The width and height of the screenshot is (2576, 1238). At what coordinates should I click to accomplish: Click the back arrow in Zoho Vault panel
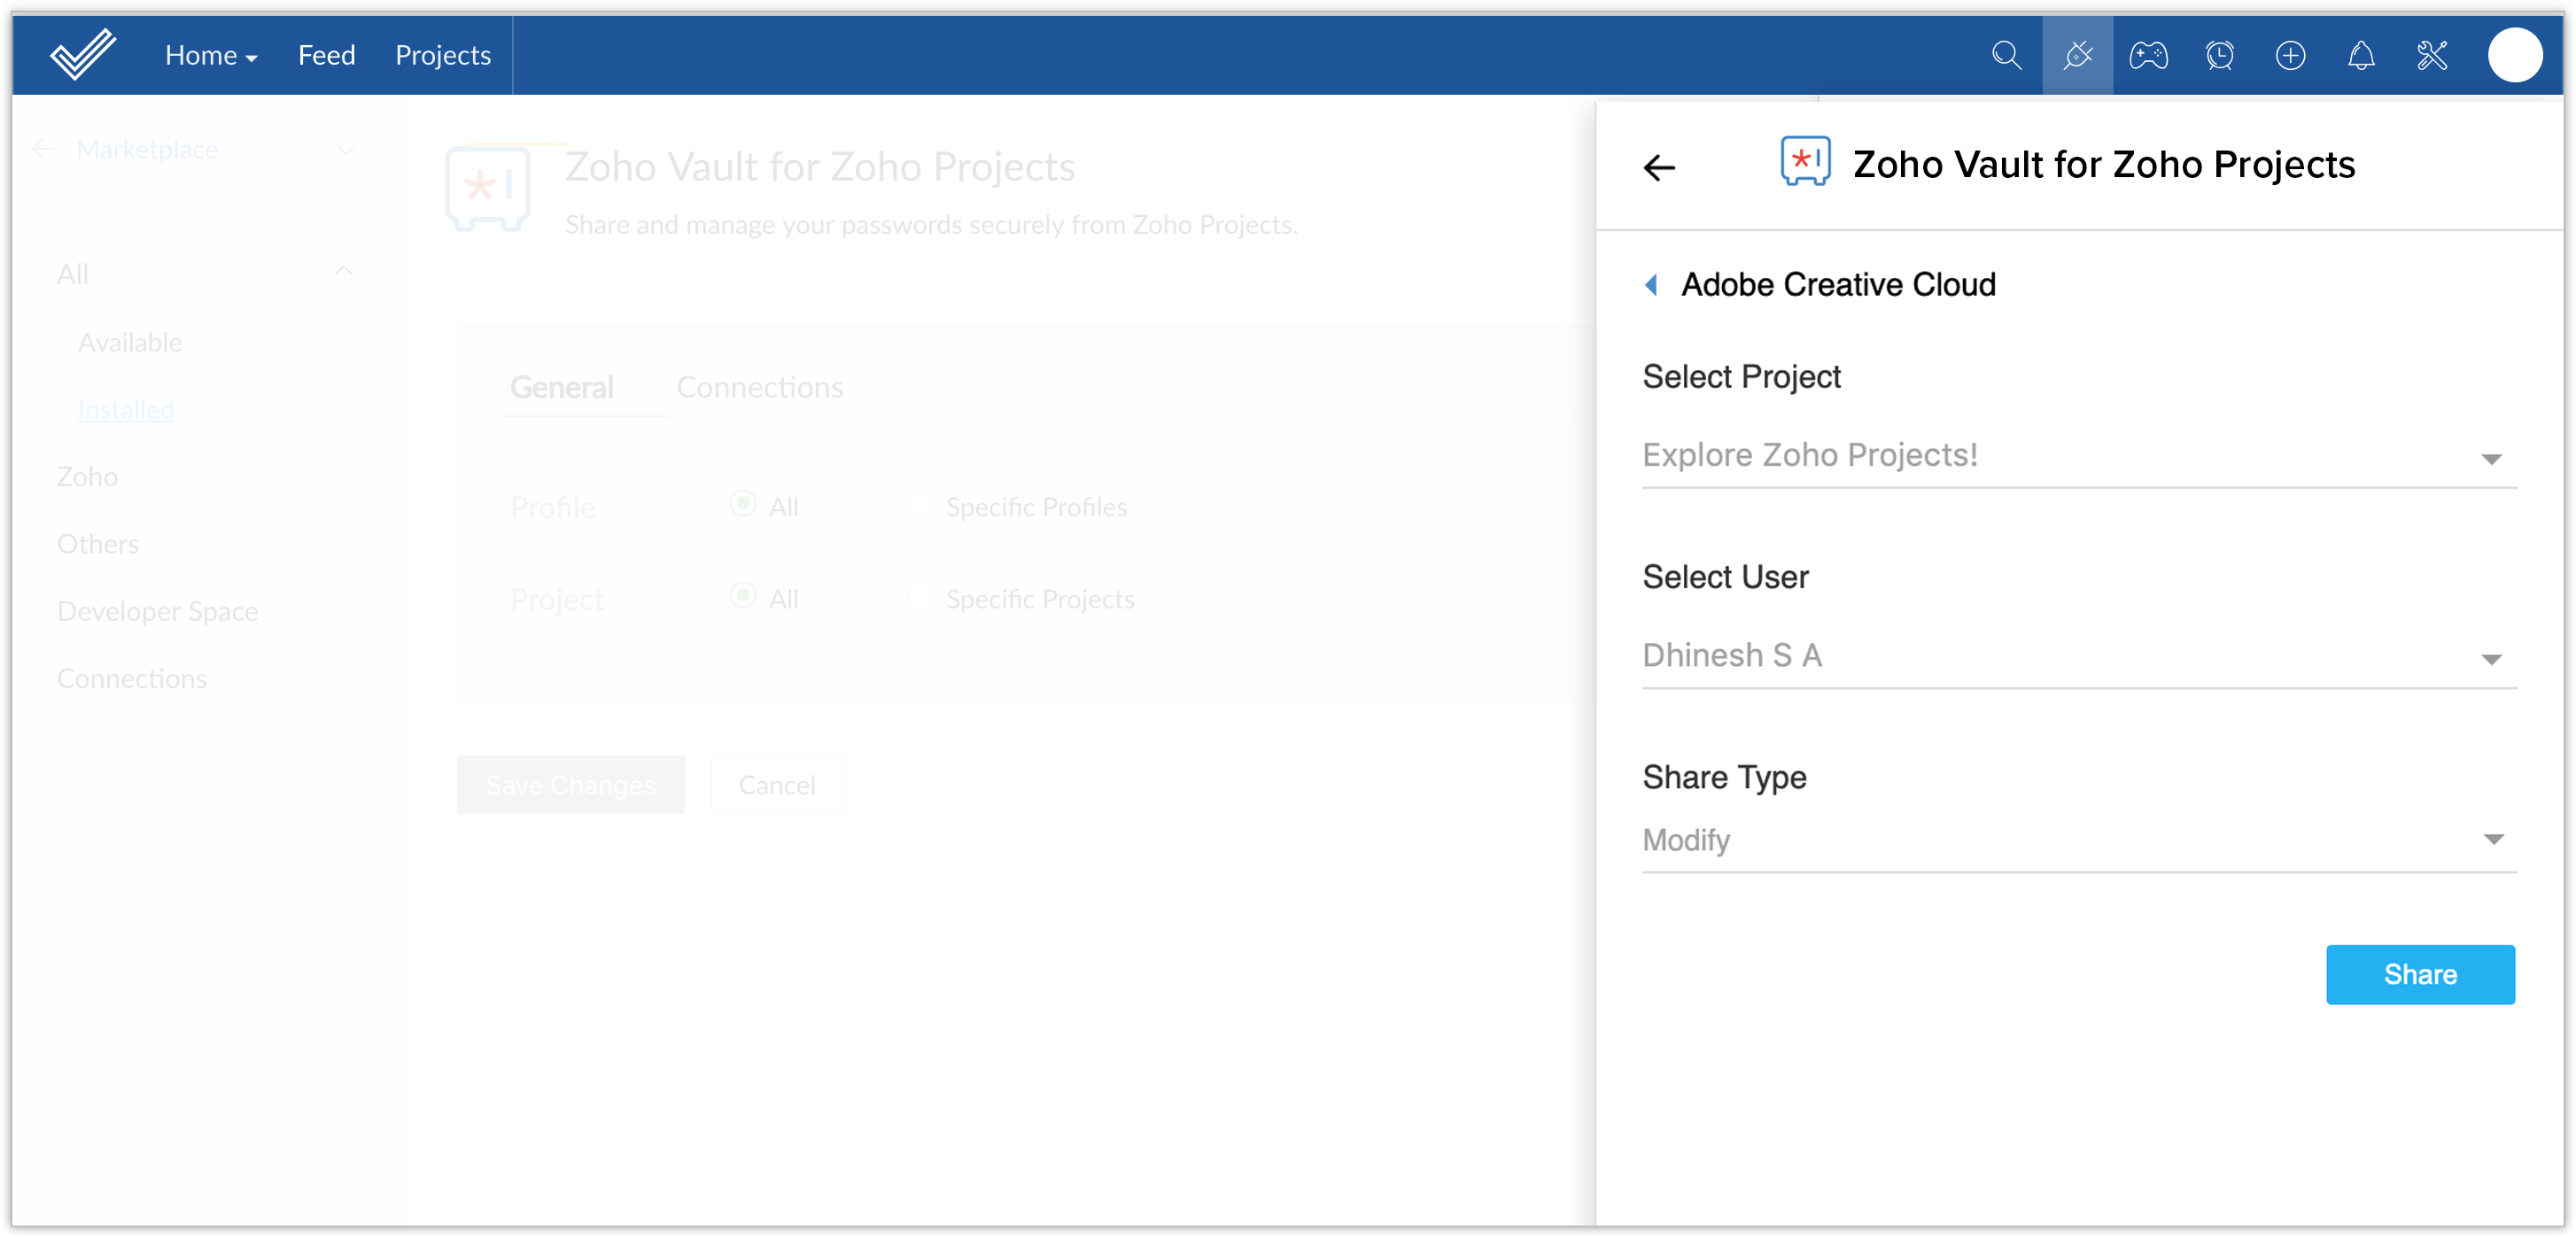1659,168
